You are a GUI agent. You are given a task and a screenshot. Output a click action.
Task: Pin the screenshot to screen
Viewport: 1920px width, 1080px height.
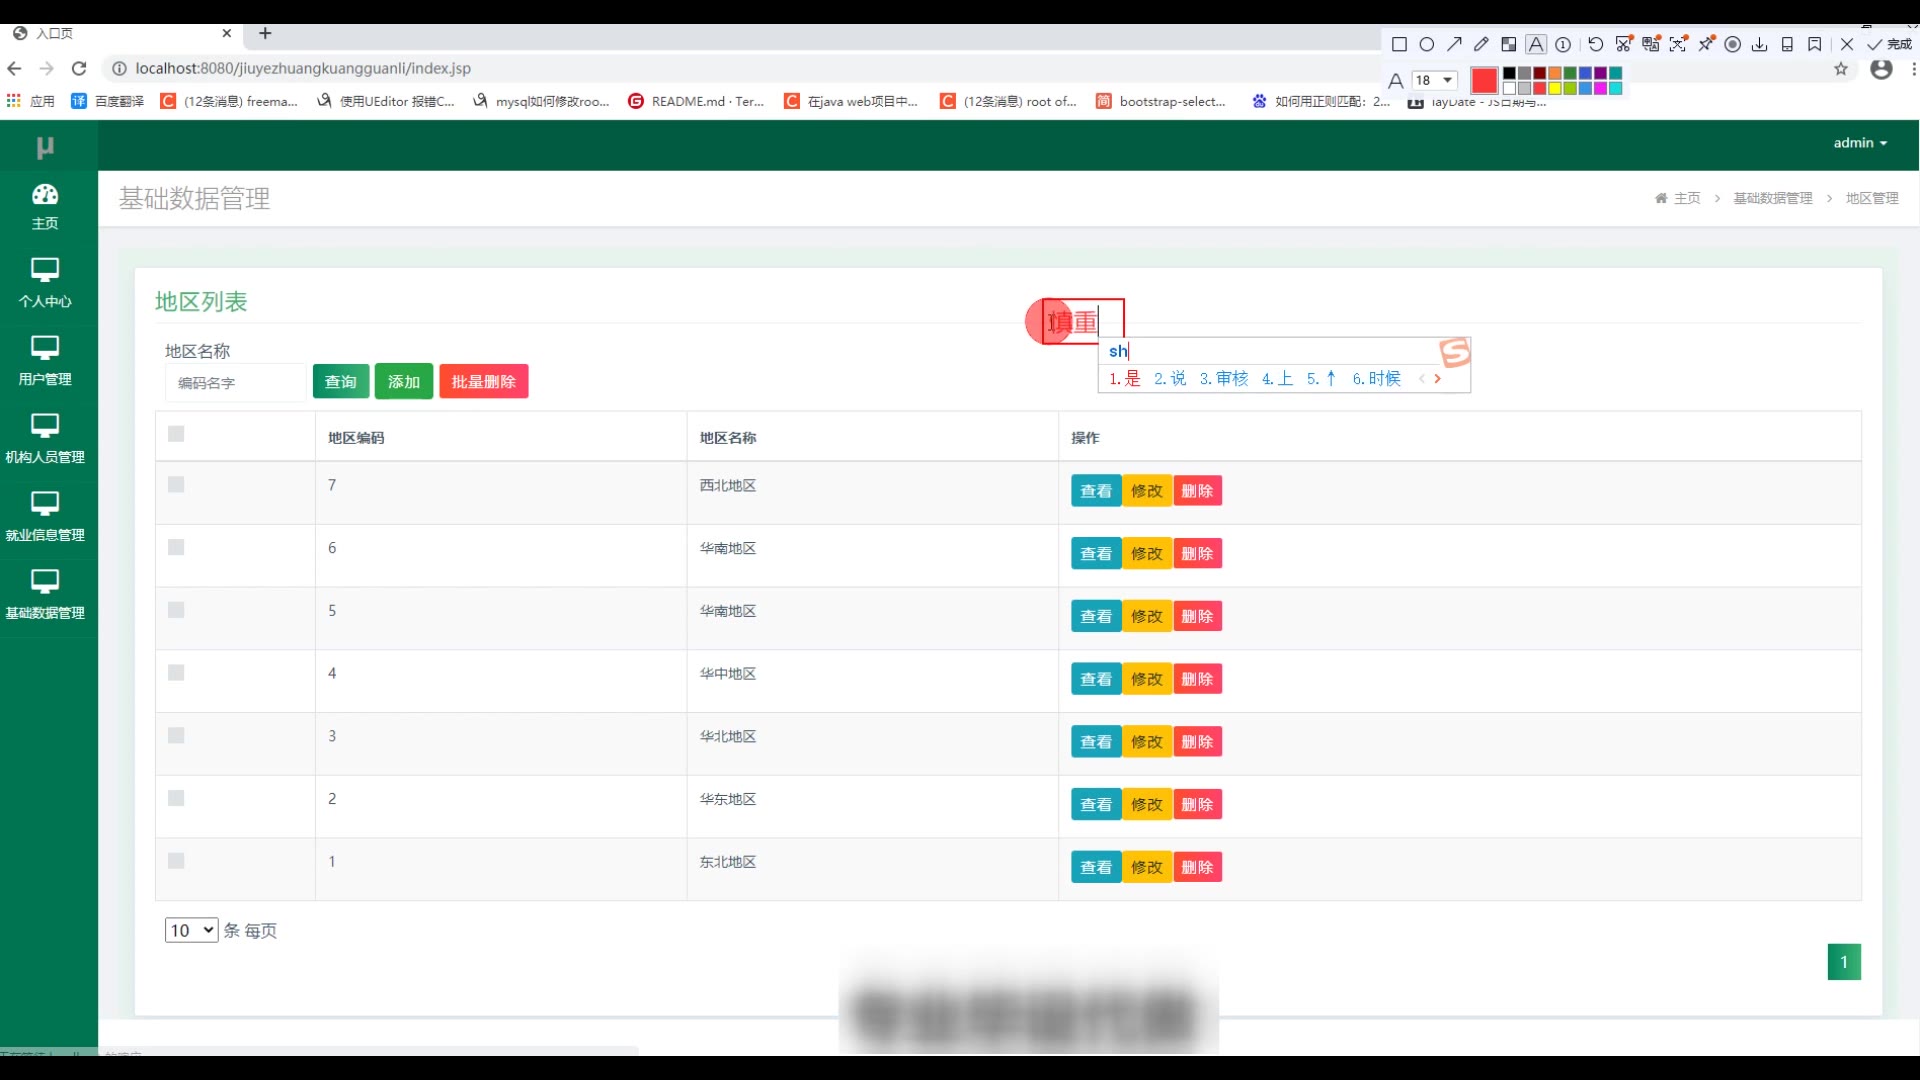(1706, 44)
